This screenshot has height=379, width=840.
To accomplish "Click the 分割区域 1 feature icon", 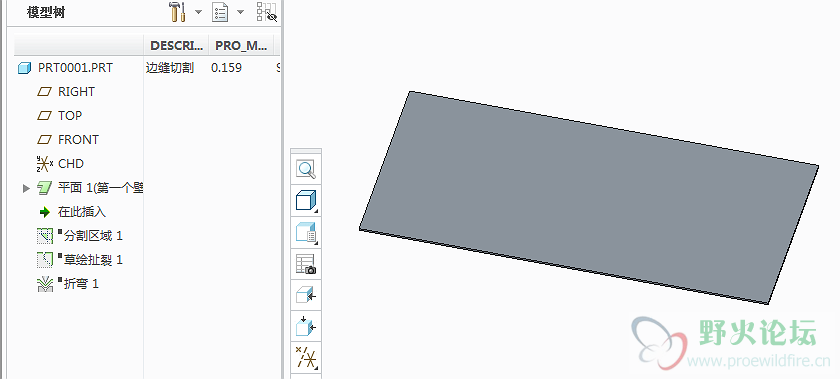I will (x=44, y=236).
